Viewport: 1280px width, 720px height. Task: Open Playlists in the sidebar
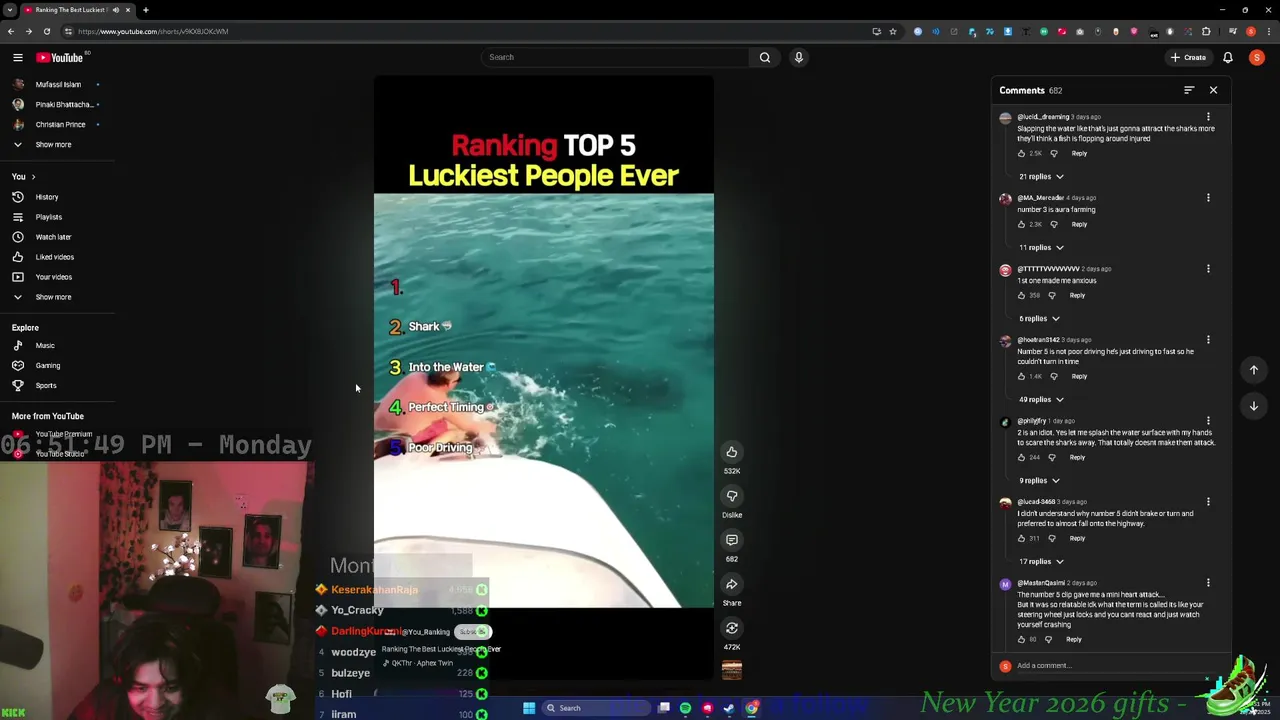(x=49, y=217)
